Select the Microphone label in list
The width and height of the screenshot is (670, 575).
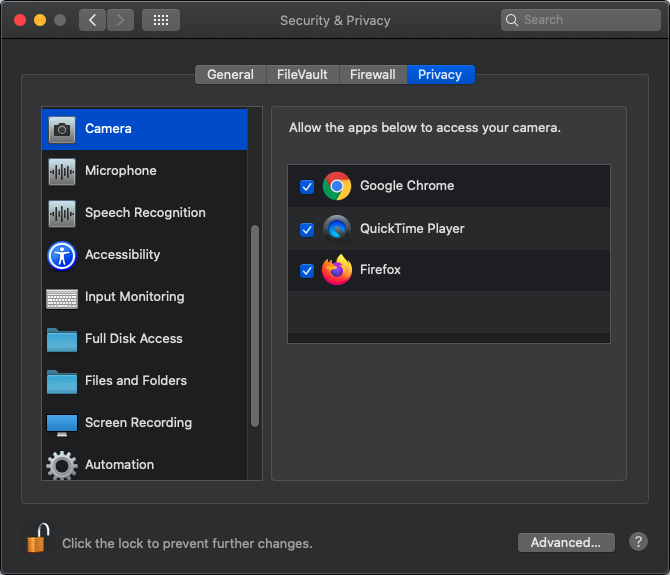[x=121, y=170]
